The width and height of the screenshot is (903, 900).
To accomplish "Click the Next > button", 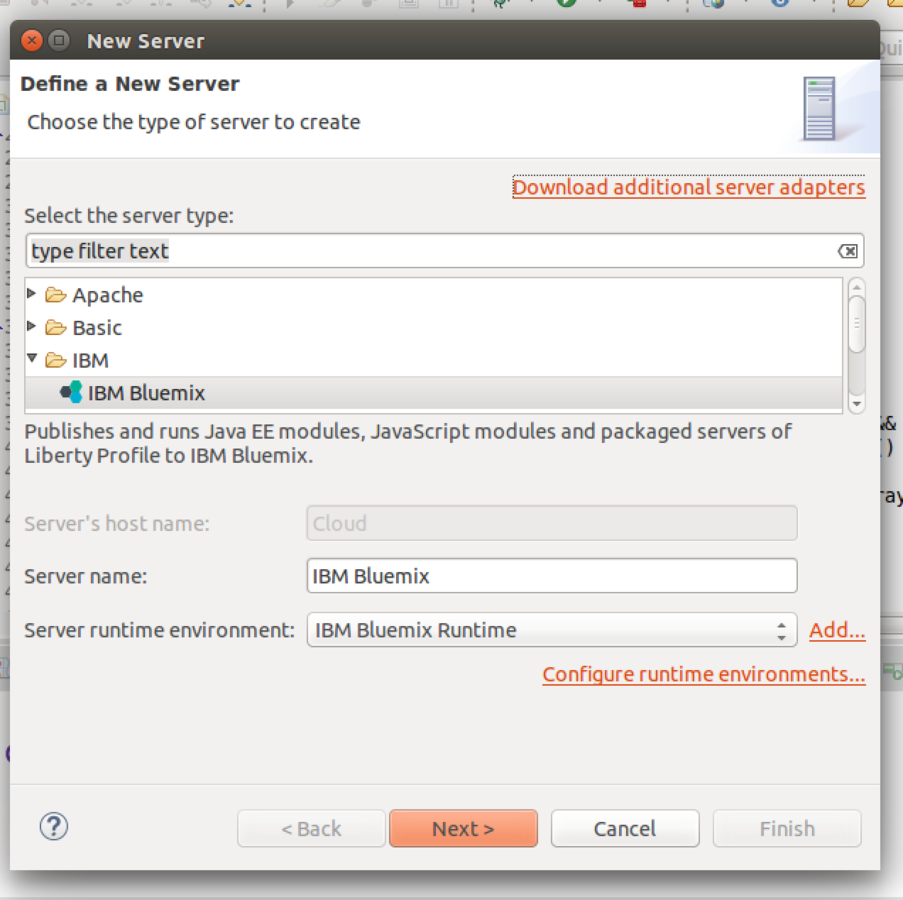I will click(x=464, y=829).
